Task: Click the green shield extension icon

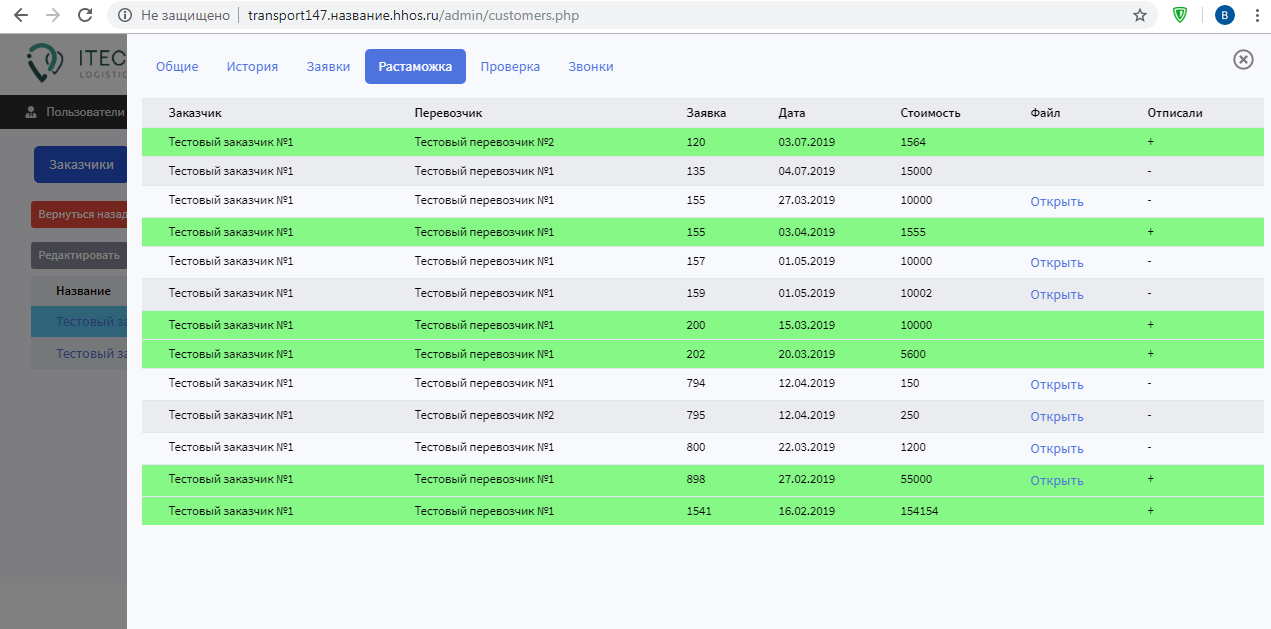Action: click(x=1180, y=15)
